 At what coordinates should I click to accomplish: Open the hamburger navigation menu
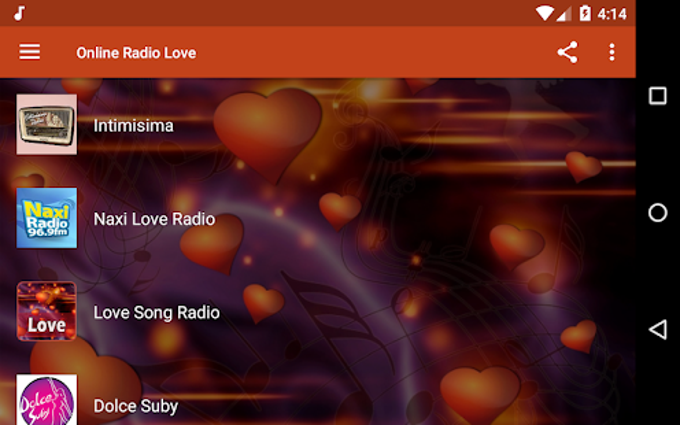pos(29,52)
